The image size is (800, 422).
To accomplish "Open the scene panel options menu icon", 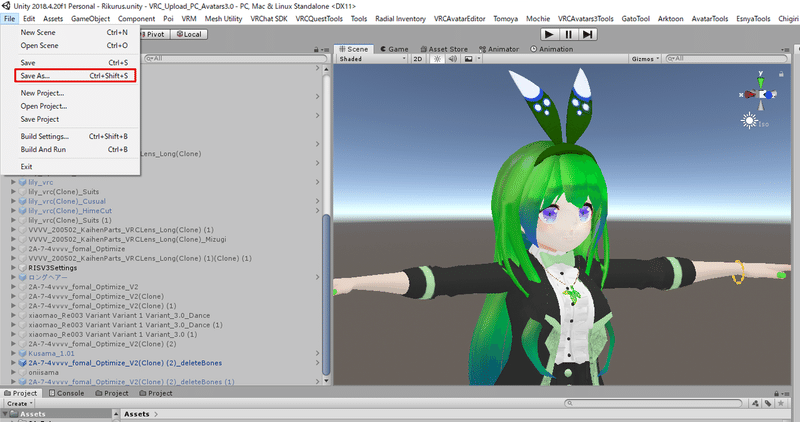I will coord(785,49).
